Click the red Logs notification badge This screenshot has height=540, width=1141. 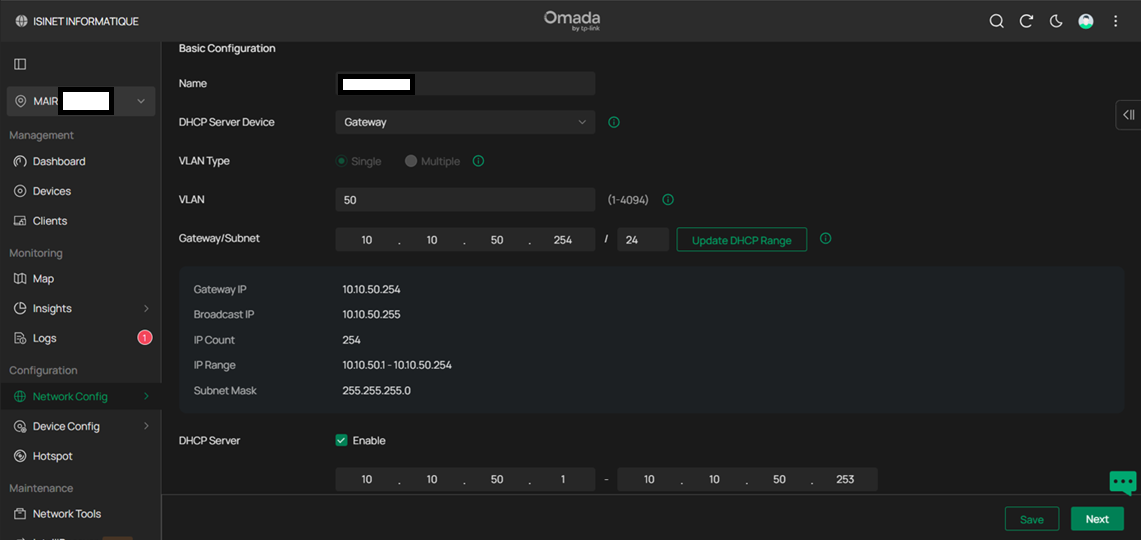[x=145, y=338]
